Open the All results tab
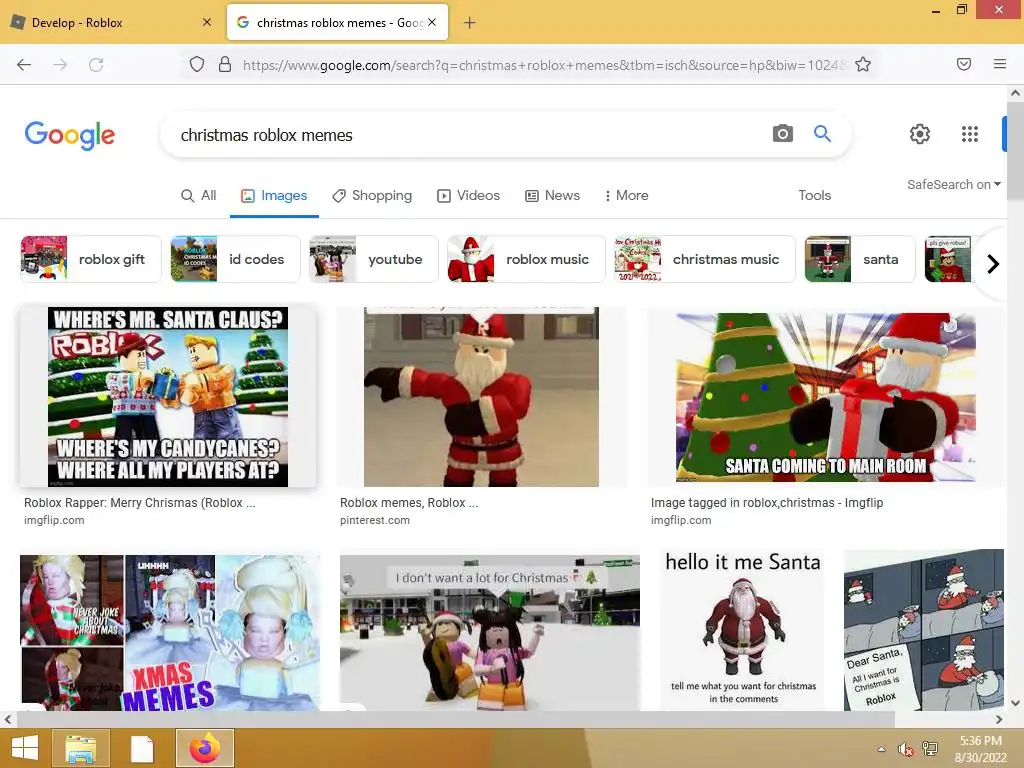Screen dimensions: 1024x768 click(x=199, y=195)
